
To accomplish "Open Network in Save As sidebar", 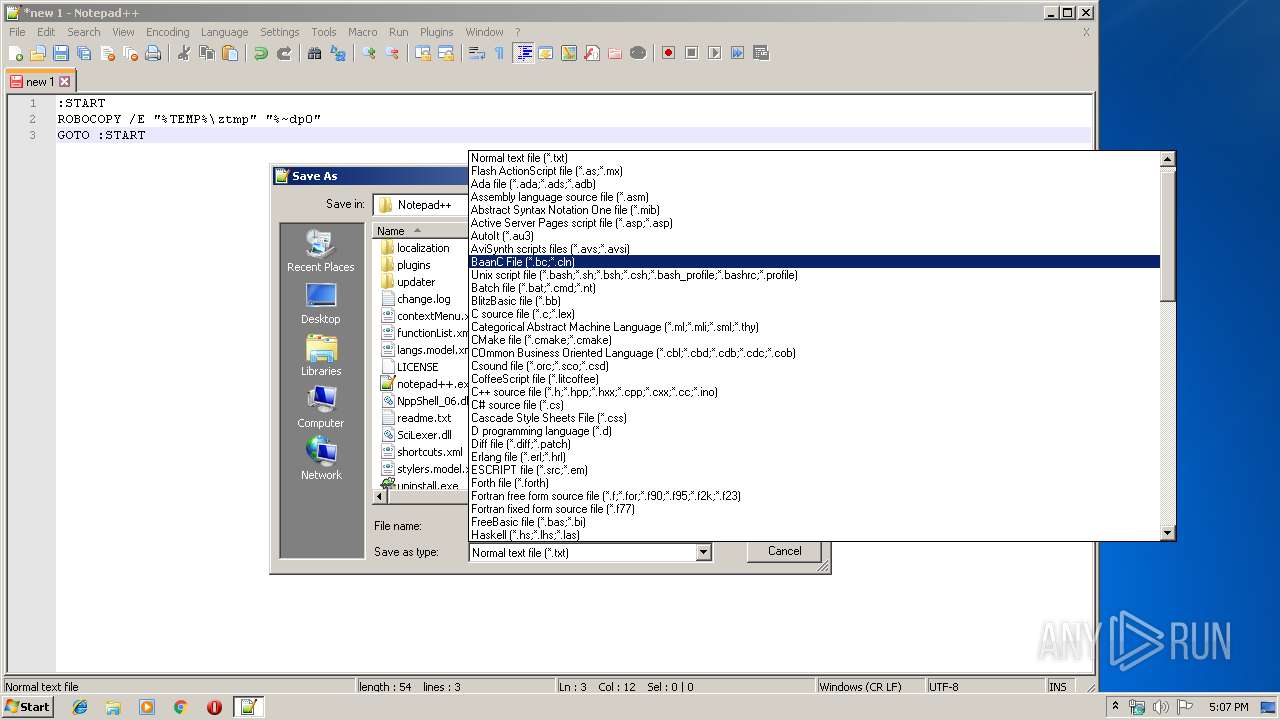I will tap(321, 460).
